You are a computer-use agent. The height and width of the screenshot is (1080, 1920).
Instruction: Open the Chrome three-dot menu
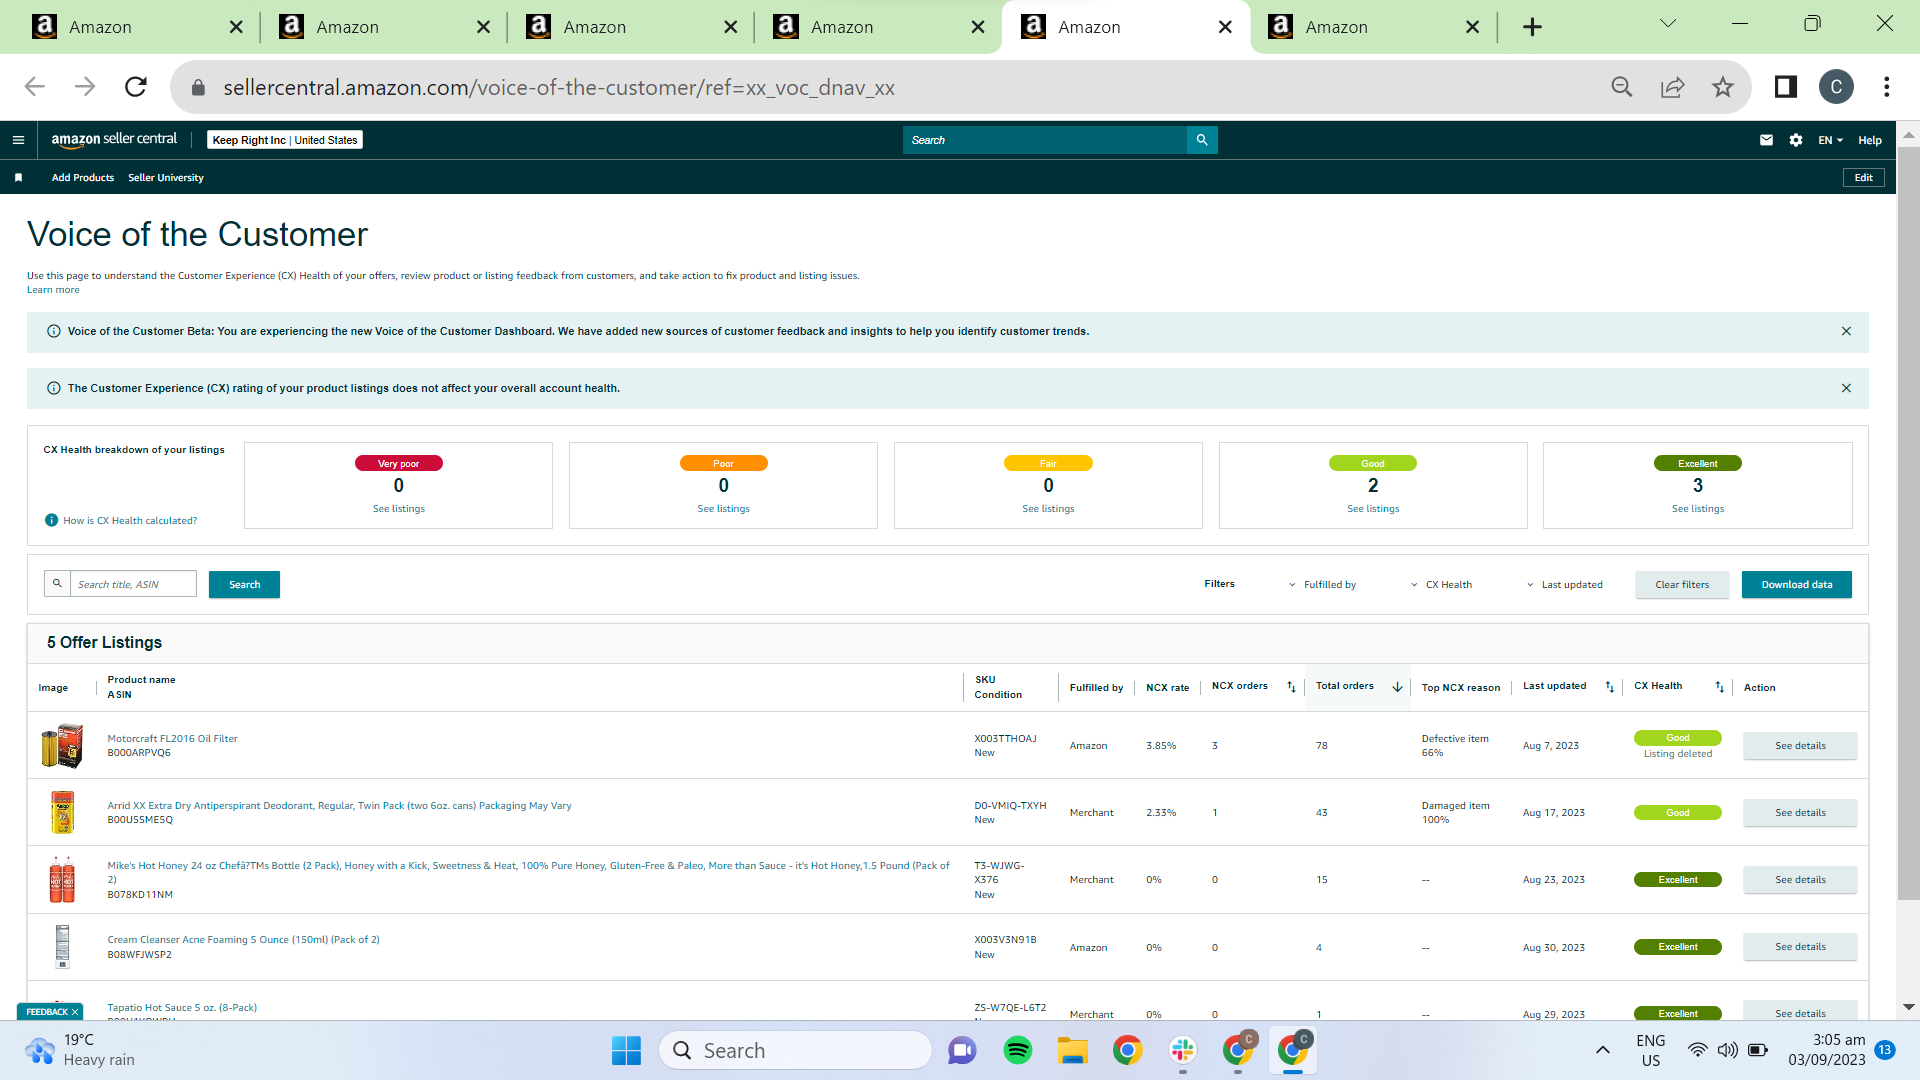(x=1886, y=87)
